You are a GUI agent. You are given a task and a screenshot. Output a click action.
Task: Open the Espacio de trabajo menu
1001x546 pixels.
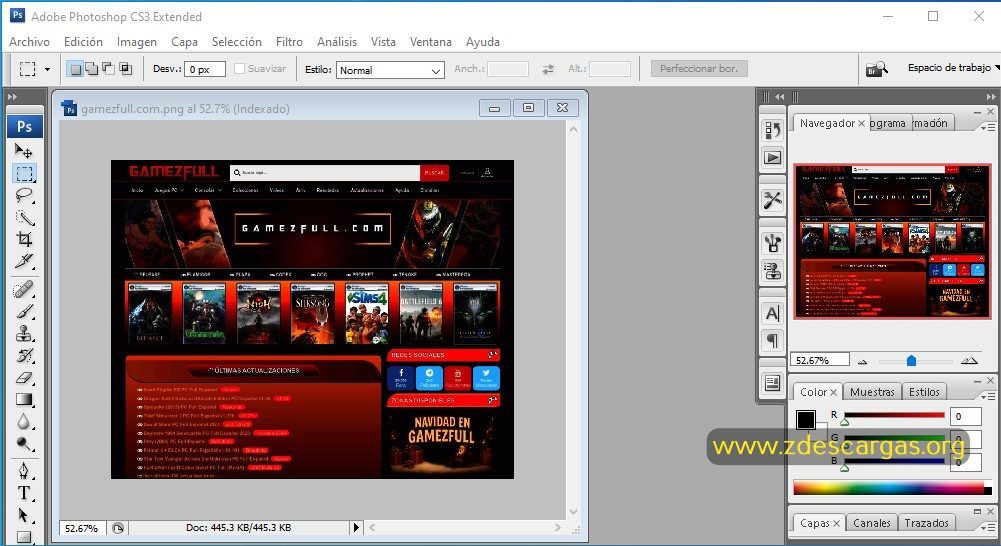[x=953, y=68]
